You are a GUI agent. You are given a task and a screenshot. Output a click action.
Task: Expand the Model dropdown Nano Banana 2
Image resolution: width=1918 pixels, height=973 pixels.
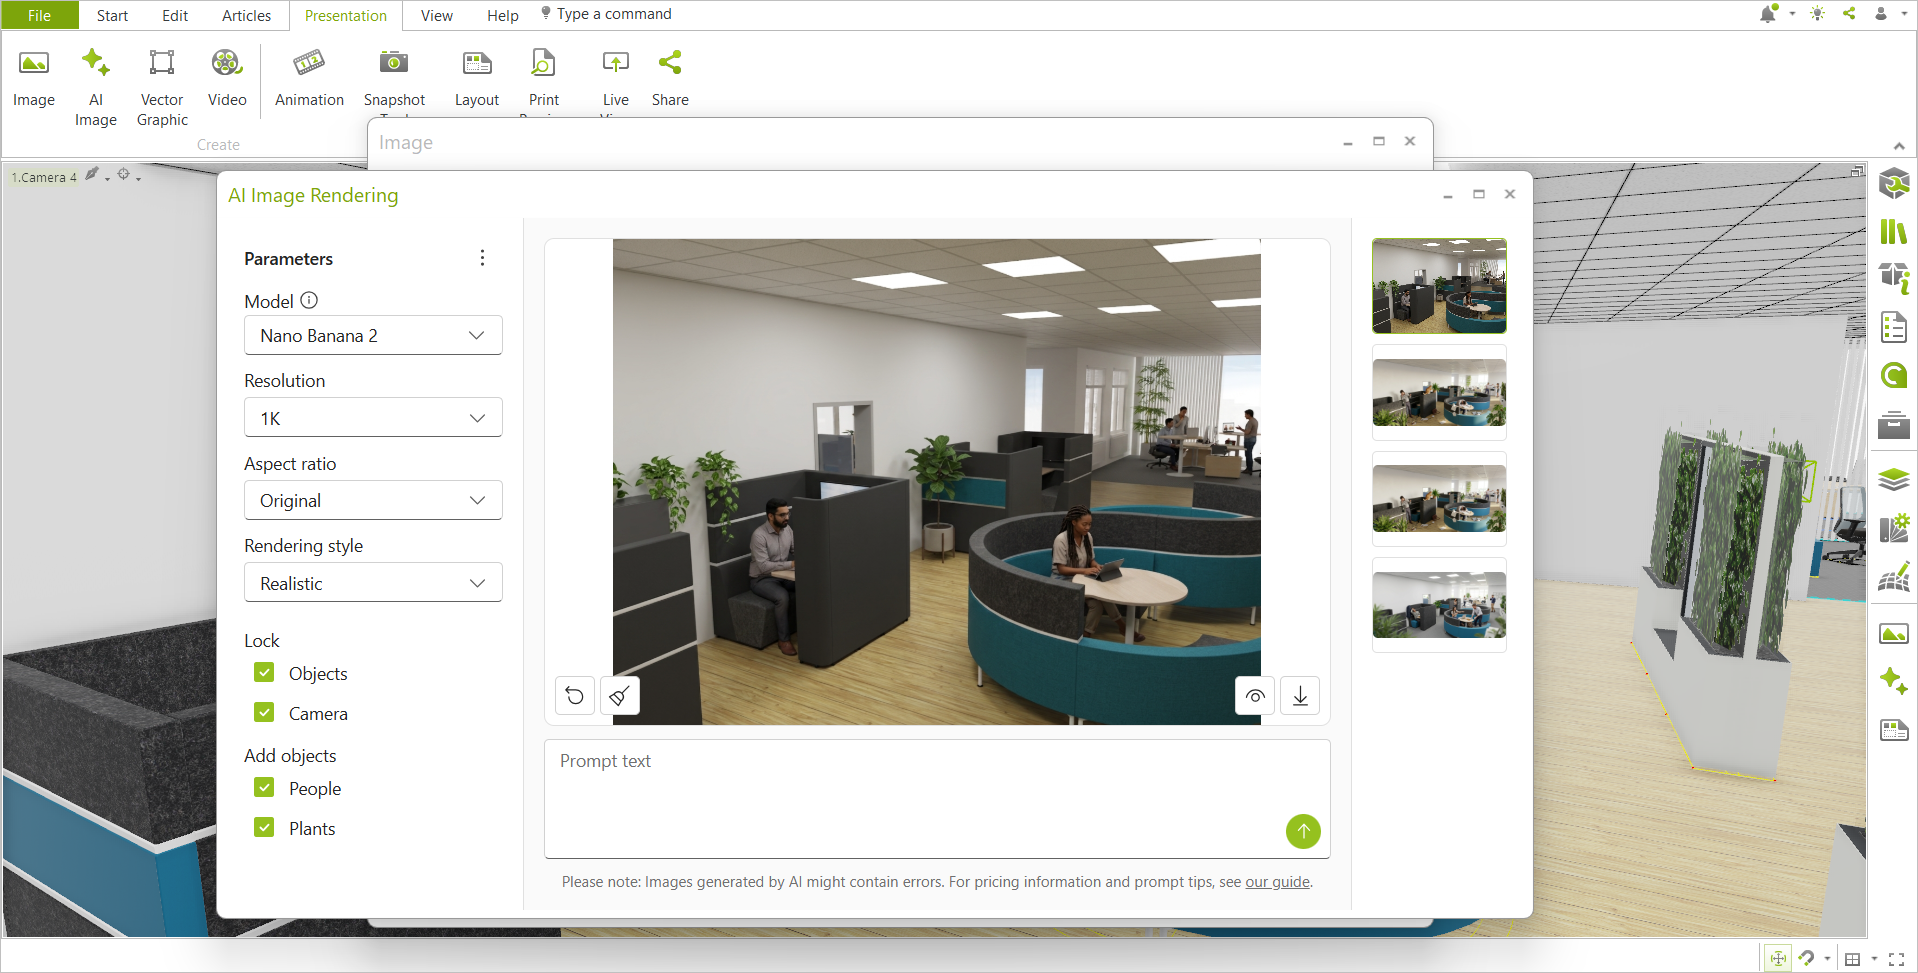tap(373, 336)
